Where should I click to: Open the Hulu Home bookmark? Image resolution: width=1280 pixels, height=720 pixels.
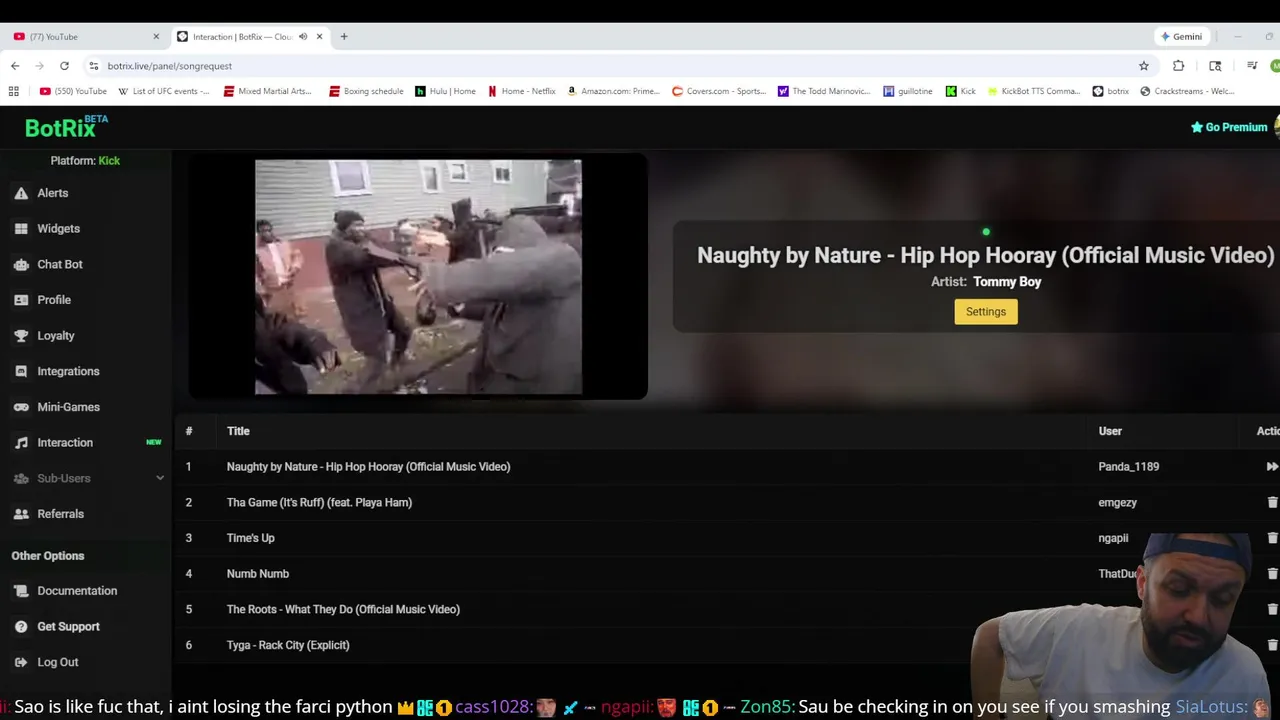click(x=446, y=91)
